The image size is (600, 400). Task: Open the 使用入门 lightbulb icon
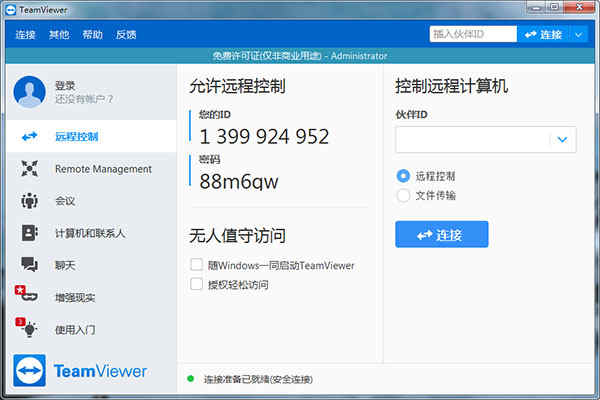pos(27,327)
